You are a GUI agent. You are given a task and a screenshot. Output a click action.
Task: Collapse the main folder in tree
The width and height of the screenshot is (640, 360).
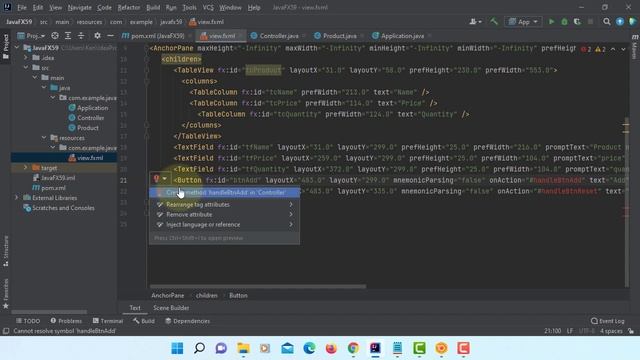point(35,78)
